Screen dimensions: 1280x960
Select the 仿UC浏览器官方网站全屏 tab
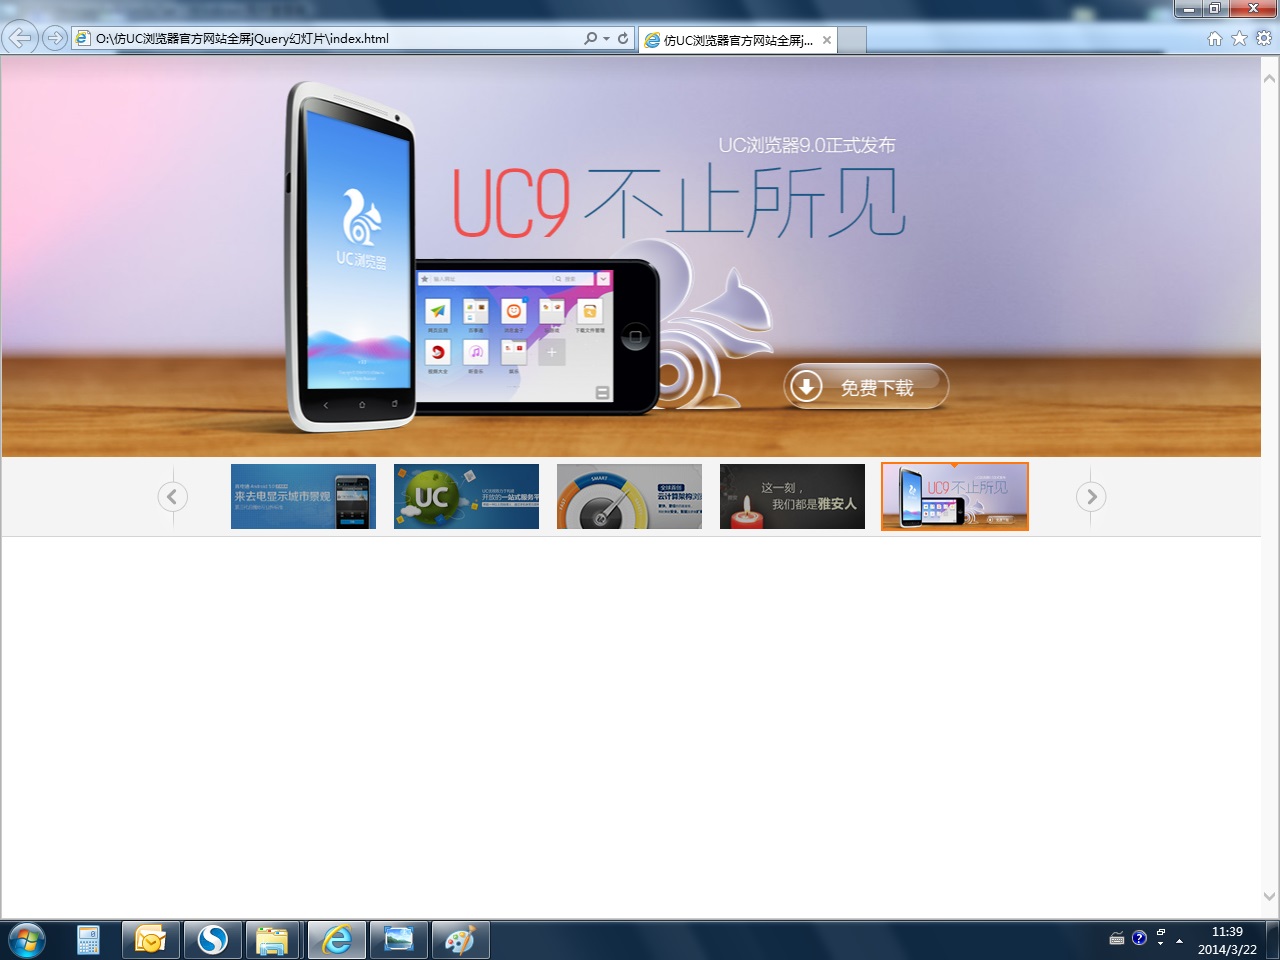pyautogui.click(x=738, y=40)
